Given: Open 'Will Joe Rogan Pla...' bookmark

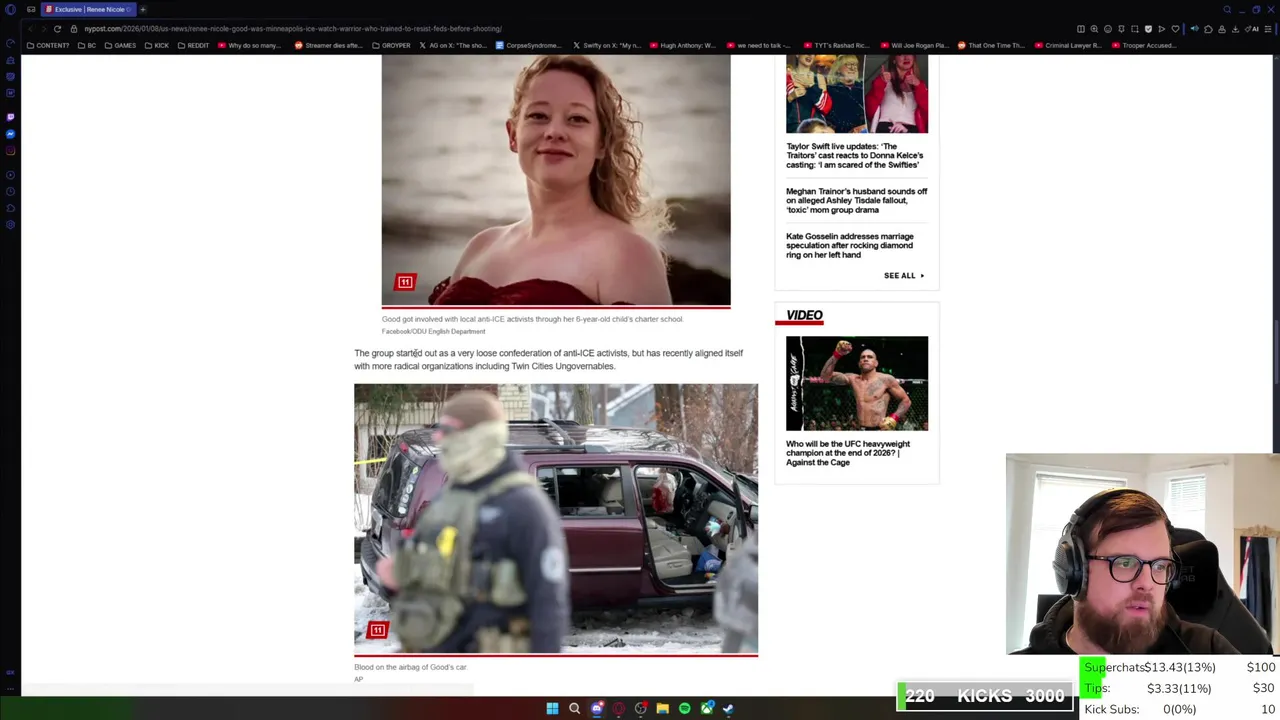Looking at the screenshot, I should tap(914, 45).
